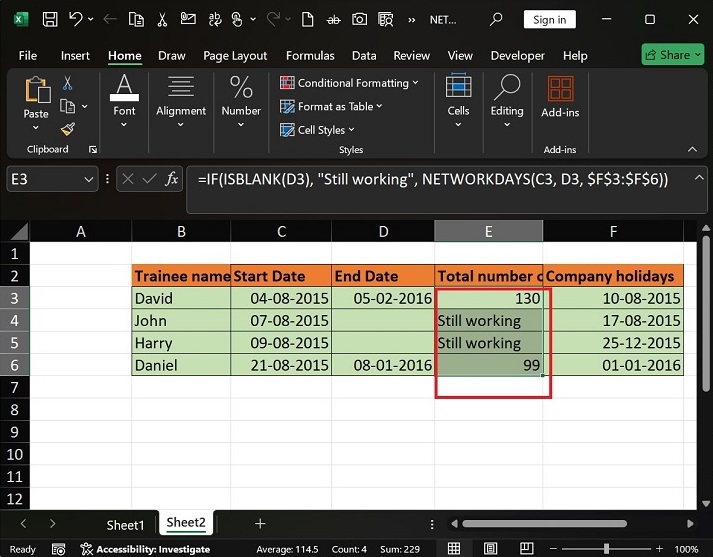
Task: Click the Save icon in title bar
Action: [49, 19]
